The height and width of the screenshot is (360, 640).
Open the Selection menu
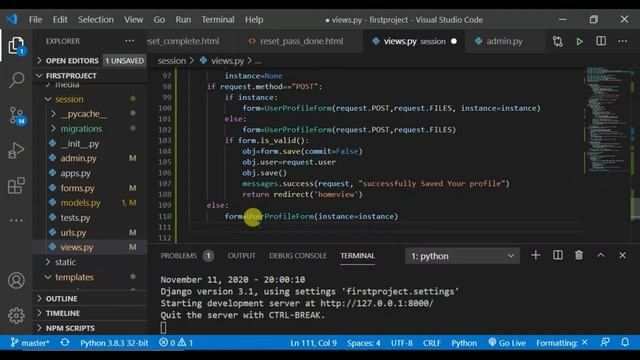[96, 20]
